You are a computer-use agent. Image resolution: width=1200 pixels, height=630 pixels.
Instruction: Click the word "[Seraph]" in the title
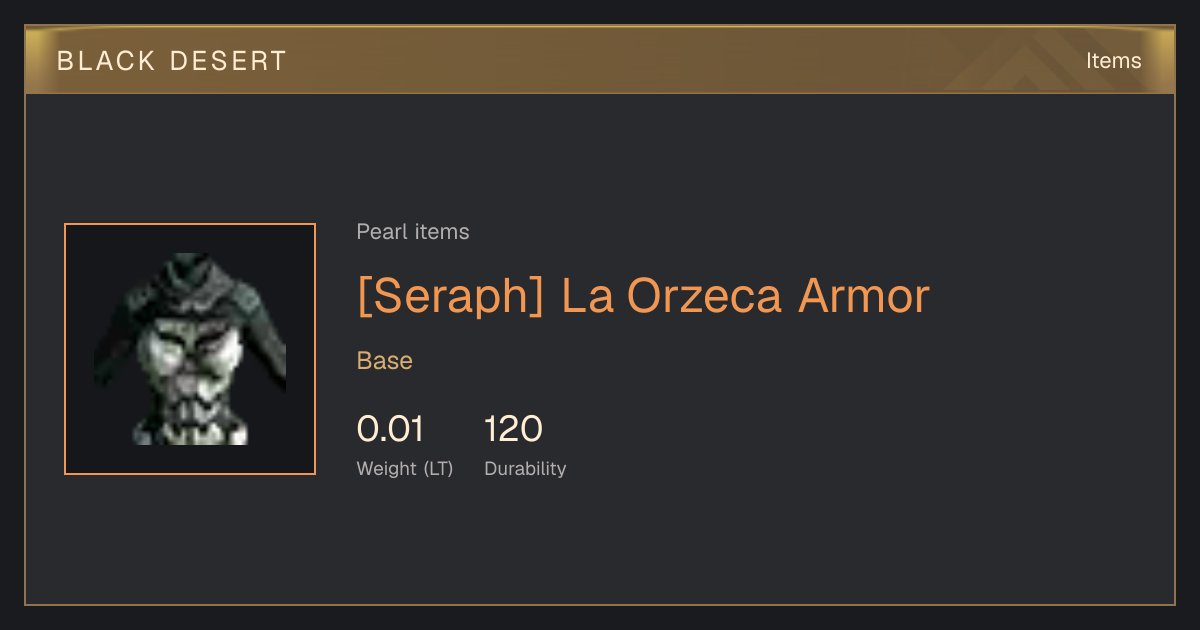450,296
